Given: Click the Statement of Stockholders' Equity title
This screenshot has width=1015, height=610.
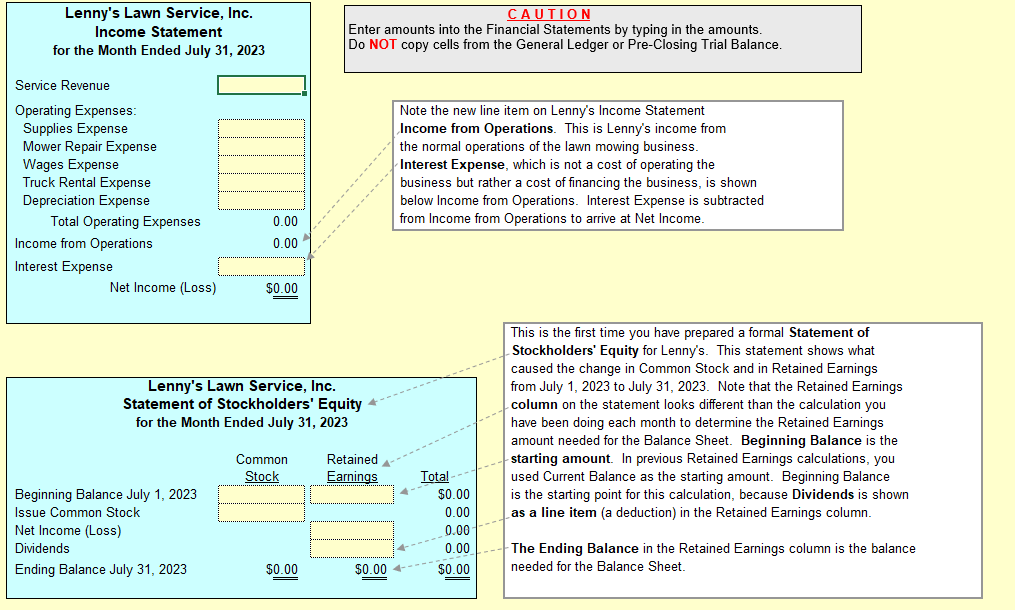Looking at the screenshot, I should 242,404.
